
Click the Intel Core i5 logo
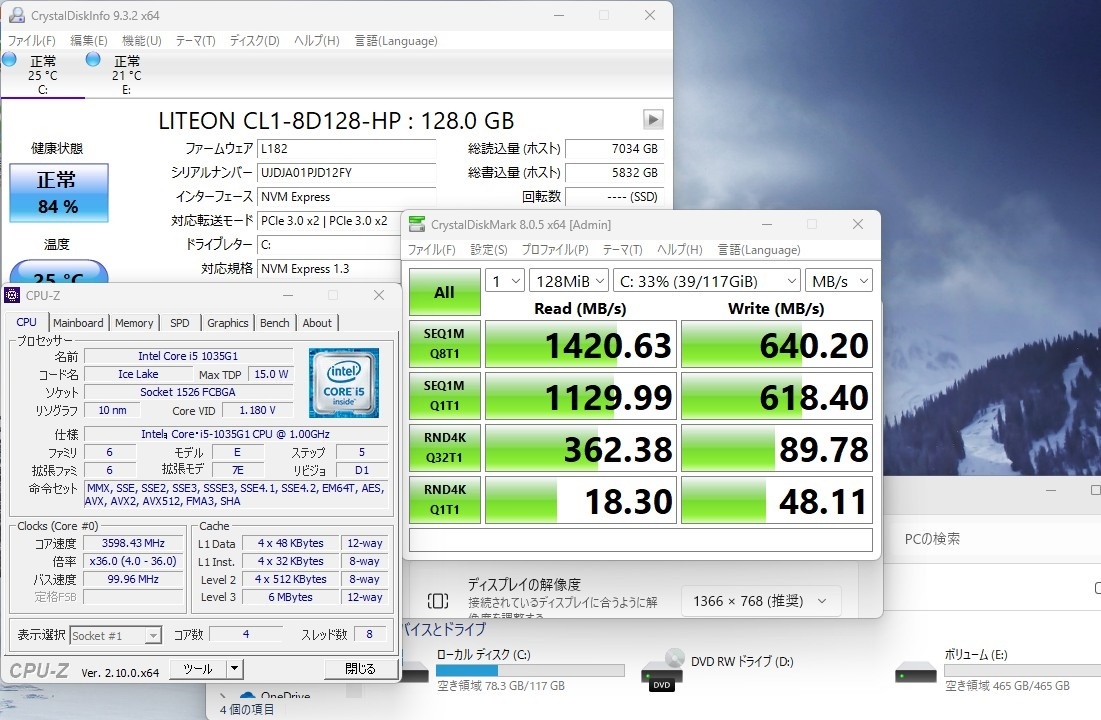(x=344, y=383)
